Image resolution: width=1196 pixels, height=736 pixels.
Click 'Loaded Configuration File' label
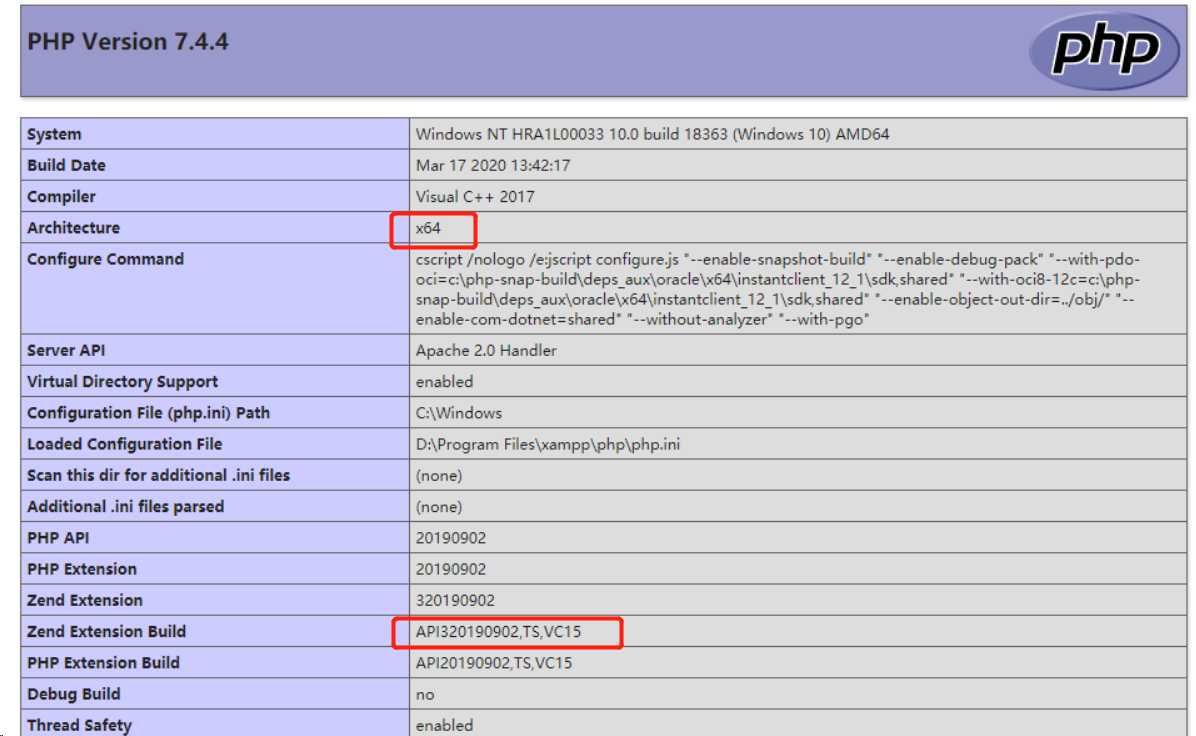124,445
